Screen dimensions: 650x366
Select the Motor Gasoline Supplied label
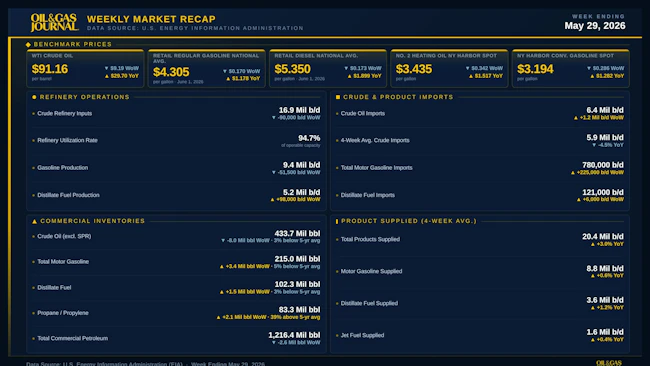tap(371, 271)
